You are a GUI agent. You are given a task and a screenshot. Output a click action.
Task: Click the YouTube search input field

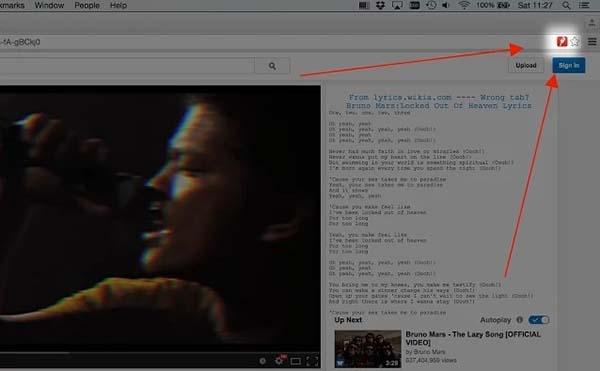[126, 66]
